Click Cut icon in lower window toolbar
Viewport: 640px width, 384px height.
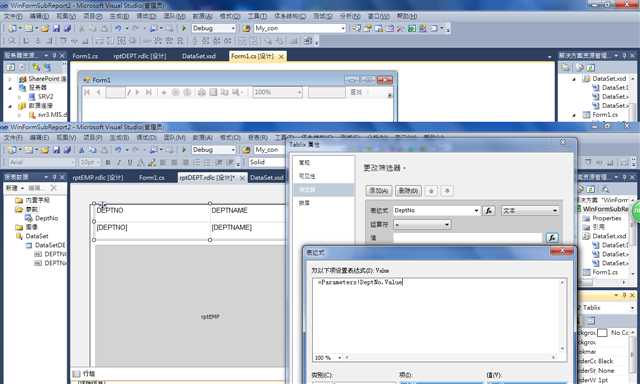coord(82,150)
